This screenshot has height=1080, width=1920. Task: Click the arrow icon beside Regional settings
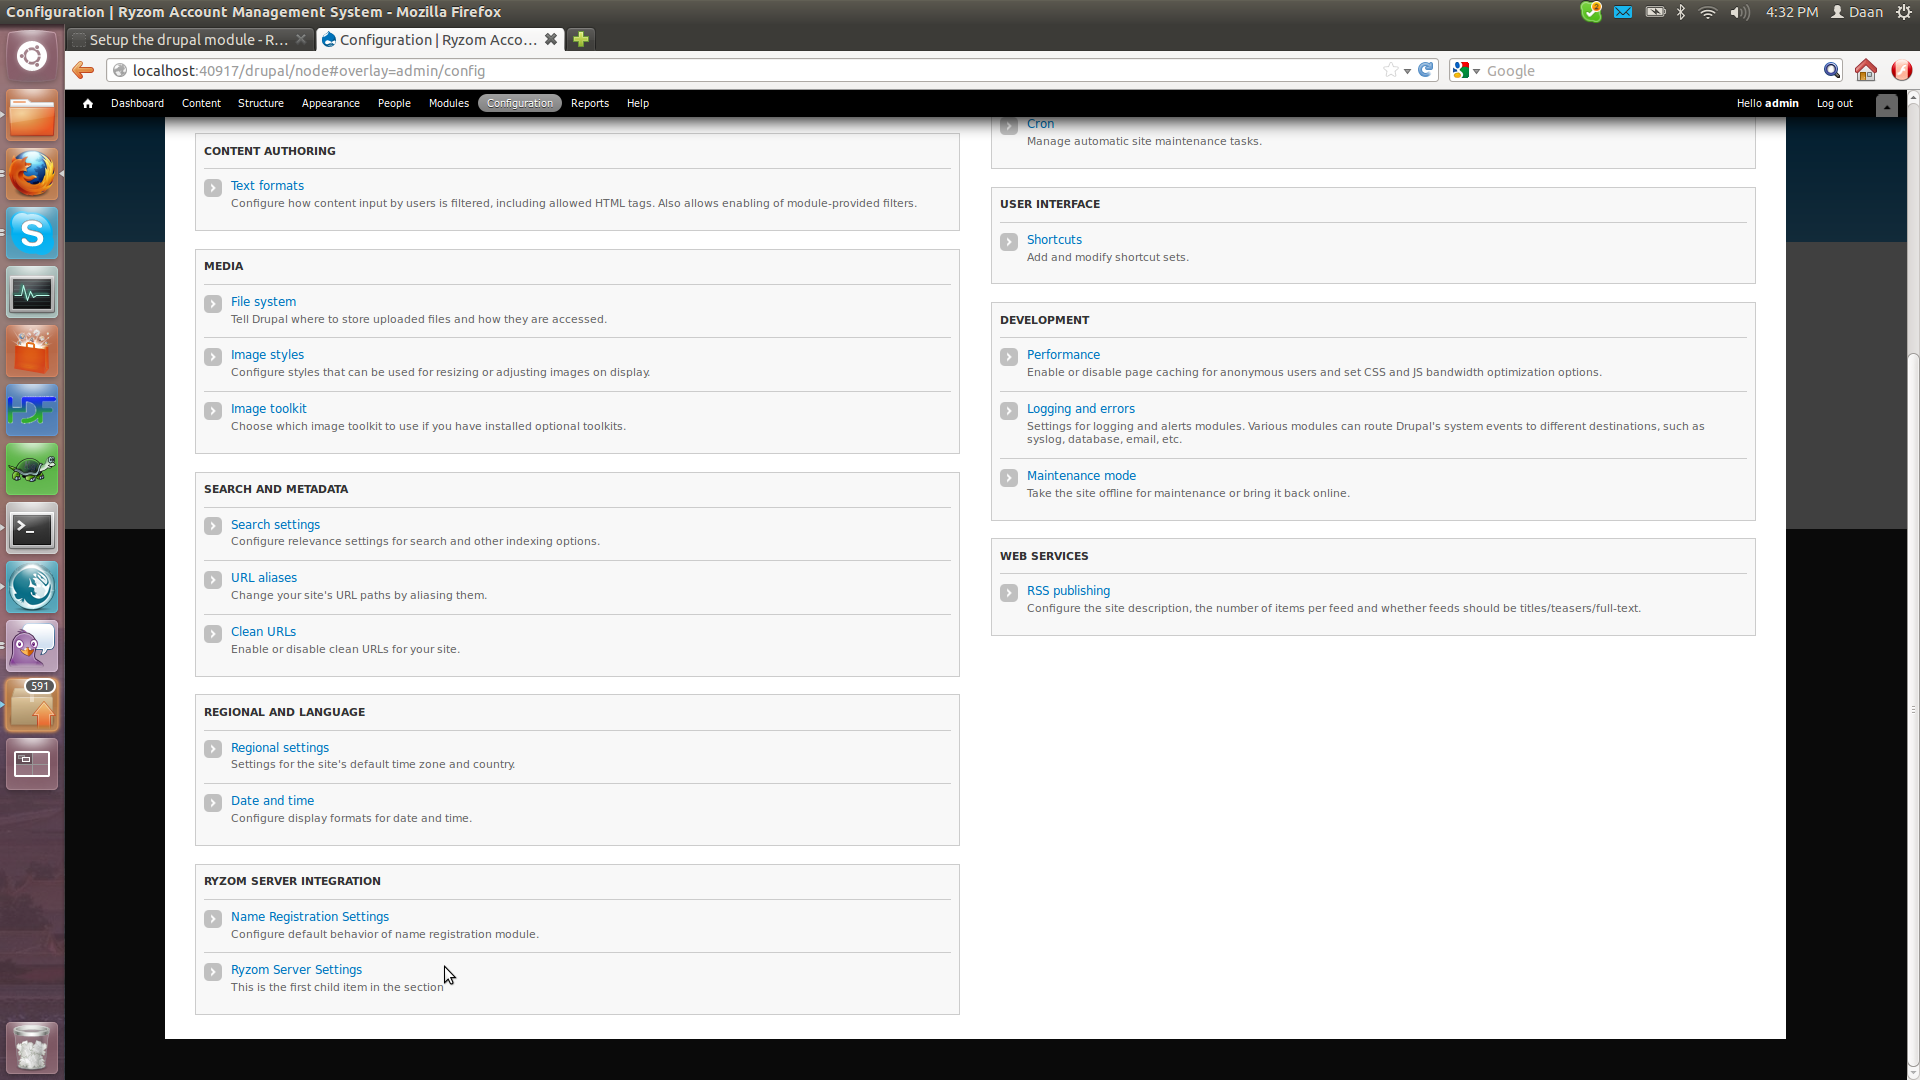coord(213,750)
